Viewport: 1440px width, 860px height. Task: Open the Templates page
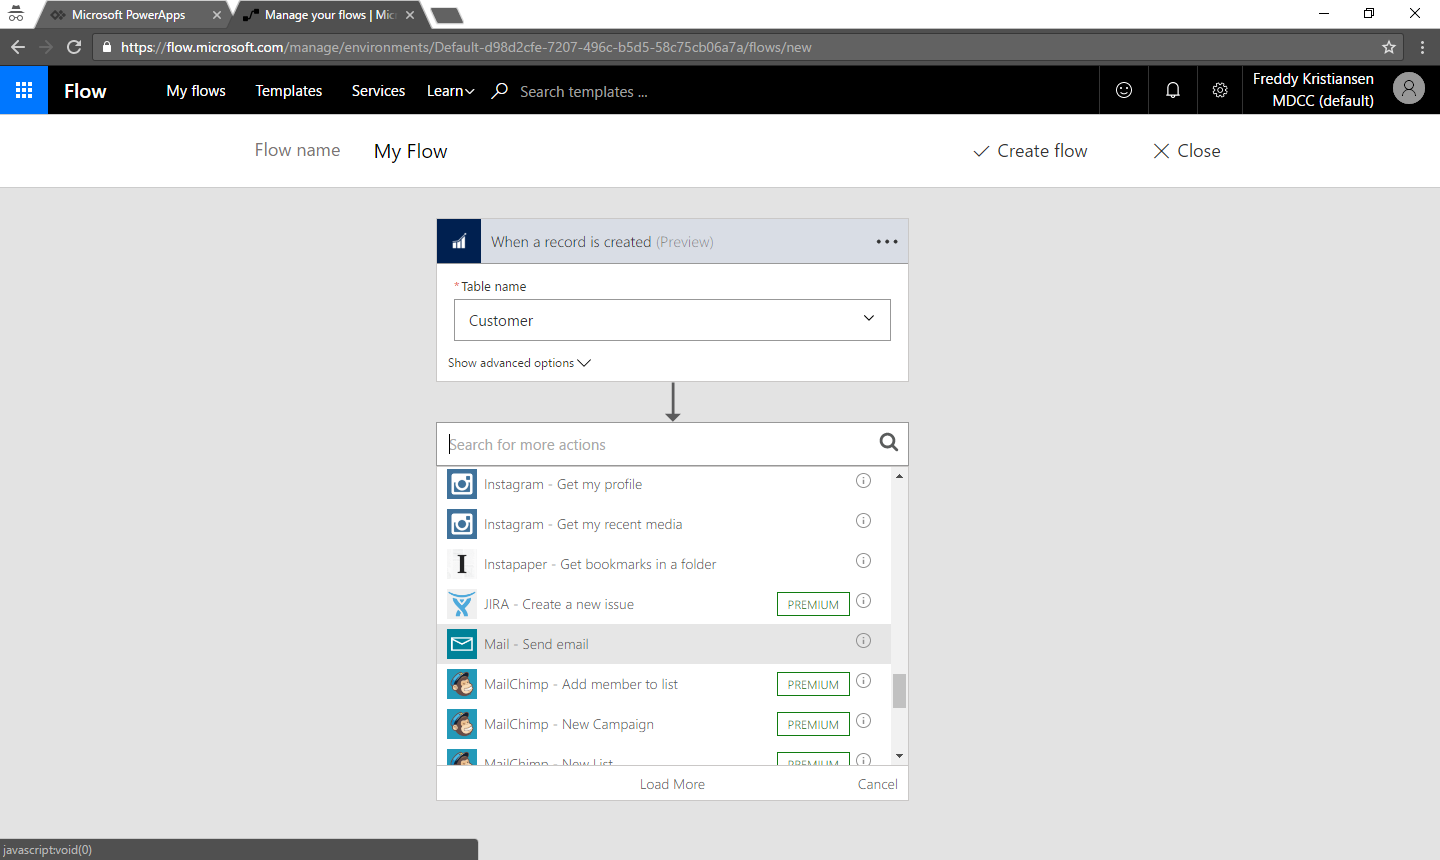point(288,91)
